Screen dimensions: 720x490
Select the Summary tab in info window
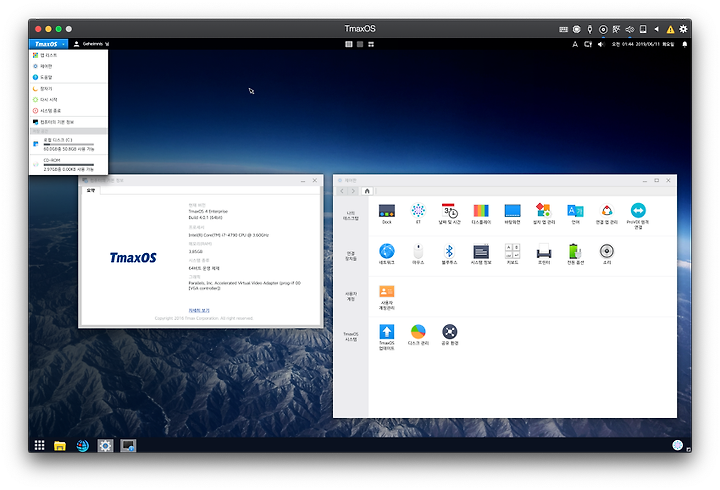91,190
